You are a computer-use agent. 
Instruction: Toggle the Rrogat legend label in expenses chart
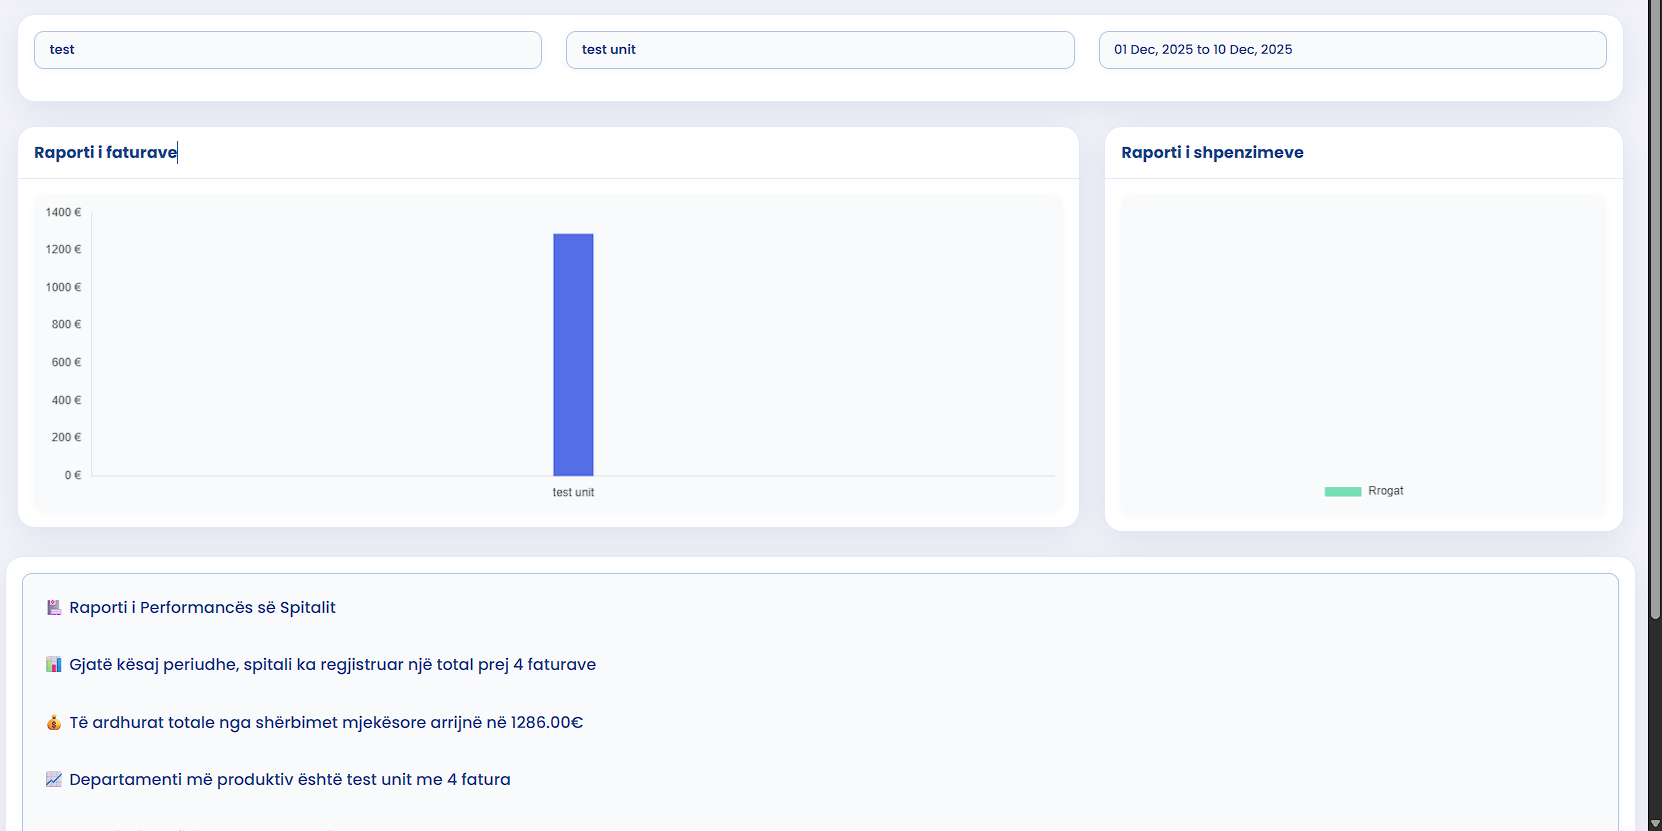click(1385, 491)
